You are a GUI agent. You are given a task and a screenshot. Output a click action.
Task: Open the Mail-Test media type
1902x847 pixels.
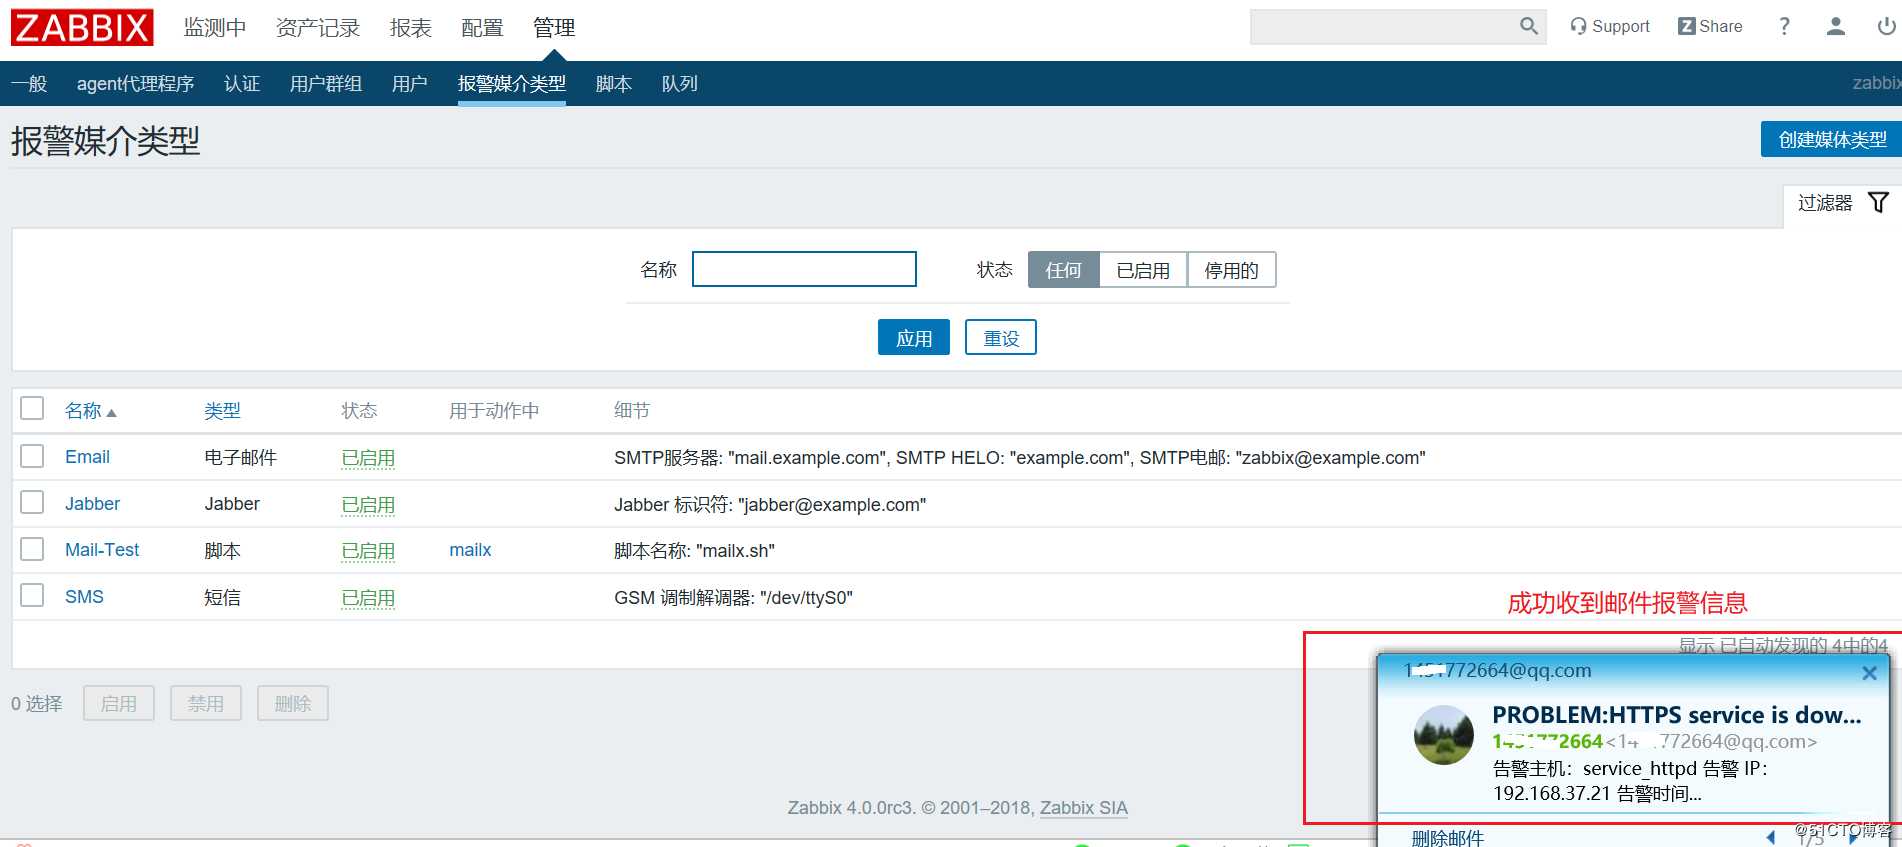pos(102,550)
